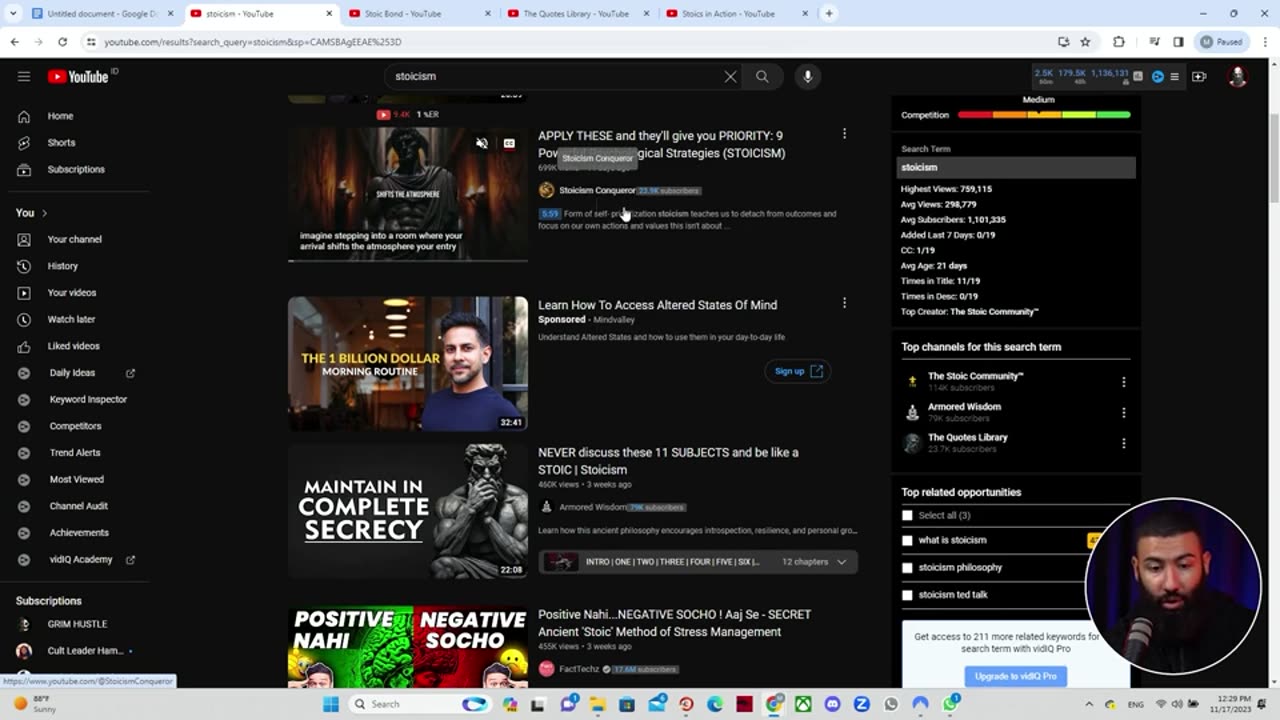The image size is (1280, 720).
Task: Switch to the Stoic Bond YouTube tab
Action: [x=420, y=14]
